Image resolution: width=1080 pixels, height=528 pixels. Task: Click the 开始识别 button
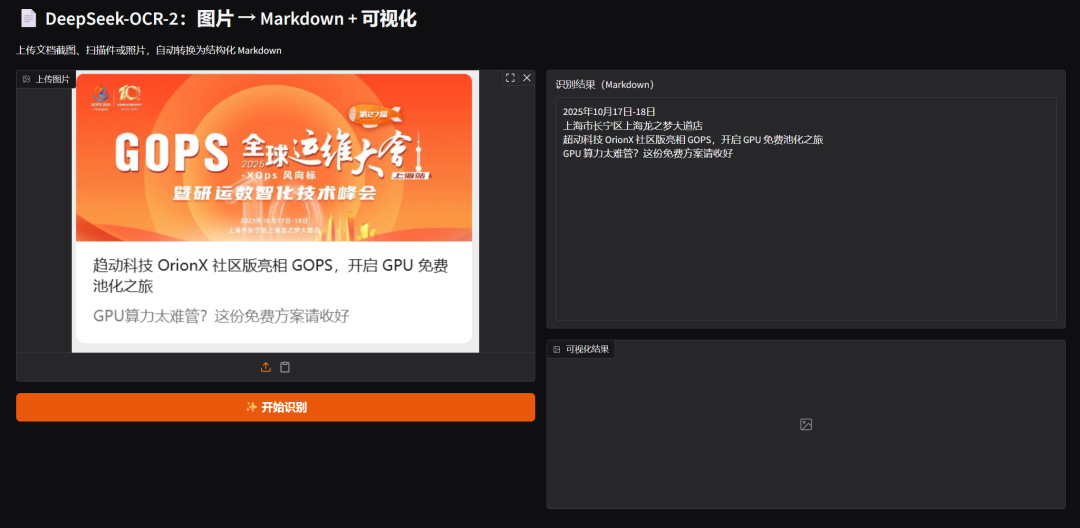click(x=276, y=408)
